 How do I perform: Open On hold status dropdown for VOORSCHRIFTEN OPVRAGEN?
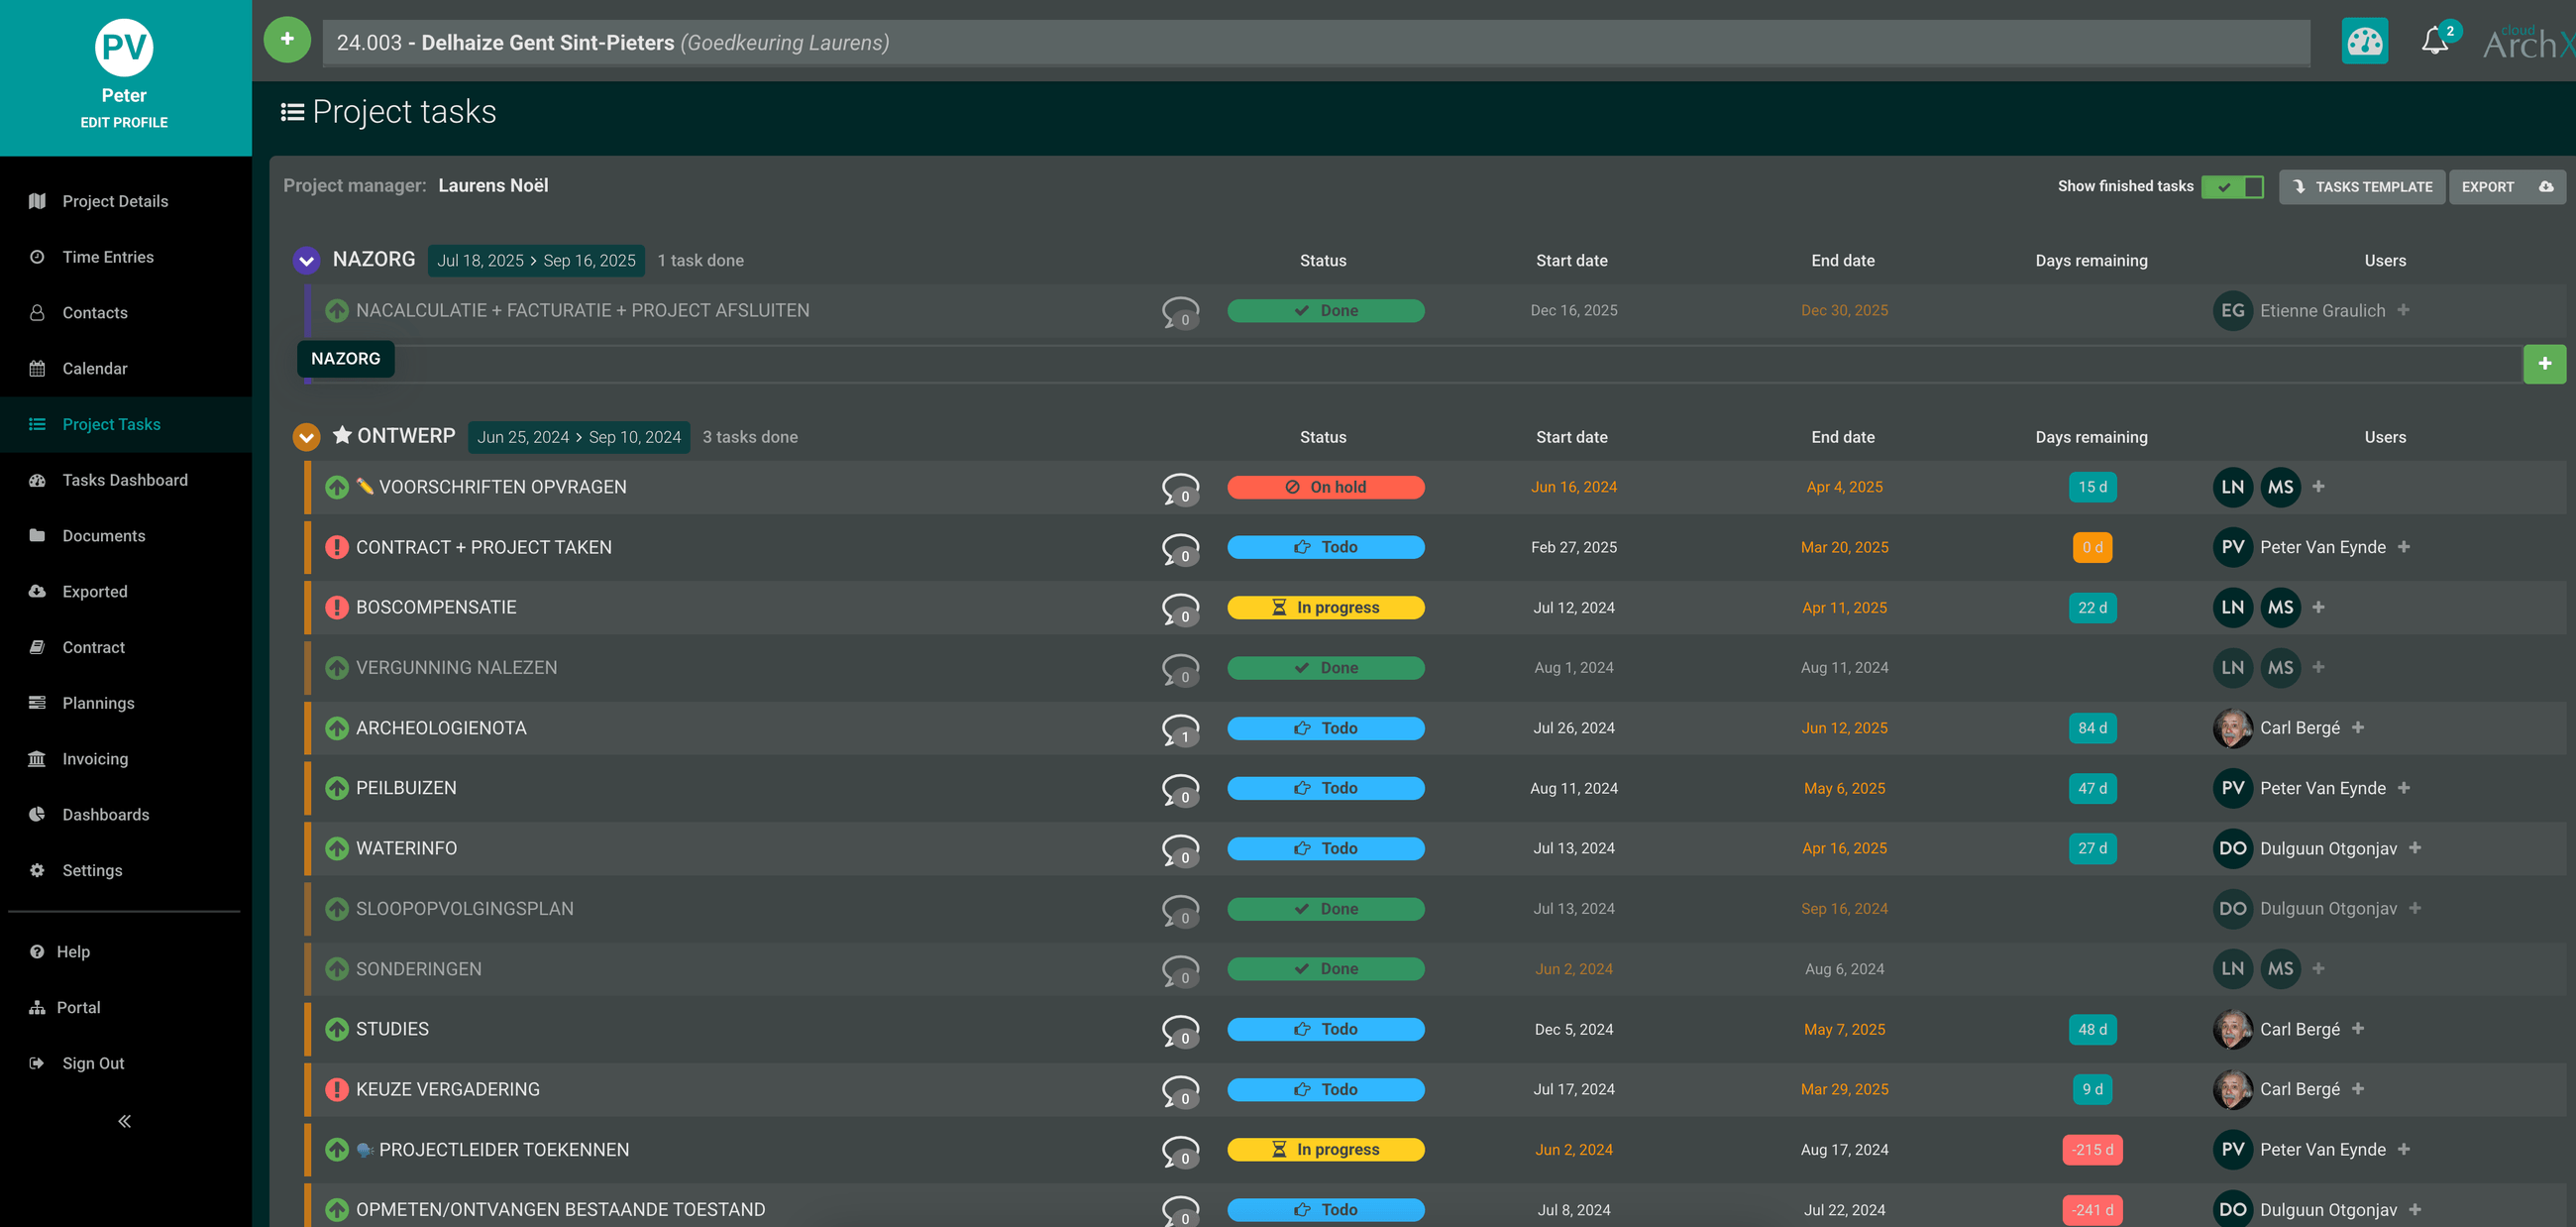[x=1325, y=487]
